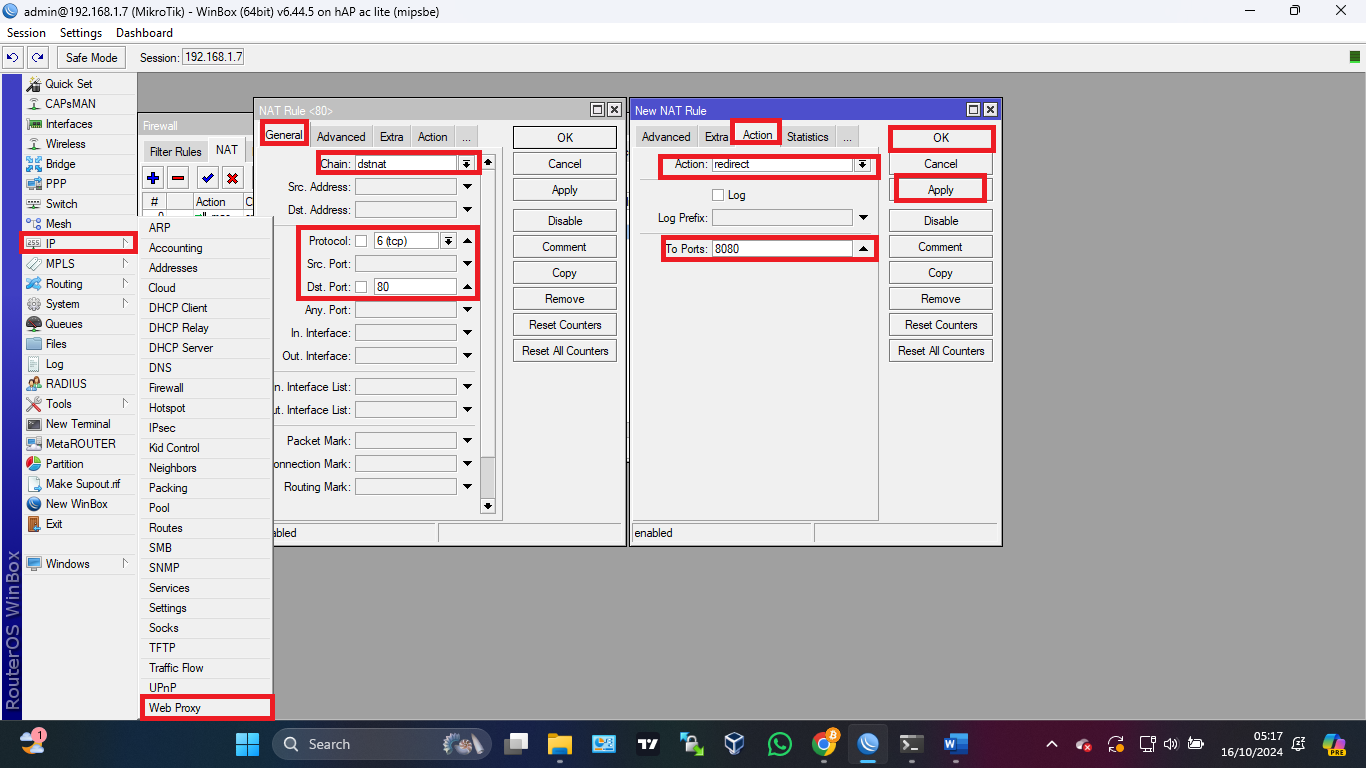
Task: Click the red X disable button in Firewall
Action: [232, 178]
